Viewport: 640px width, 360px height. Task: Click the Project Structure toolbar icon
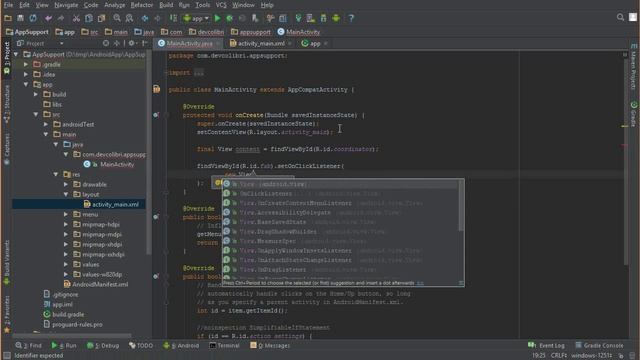pyautogui.click(x=283, y=18)
